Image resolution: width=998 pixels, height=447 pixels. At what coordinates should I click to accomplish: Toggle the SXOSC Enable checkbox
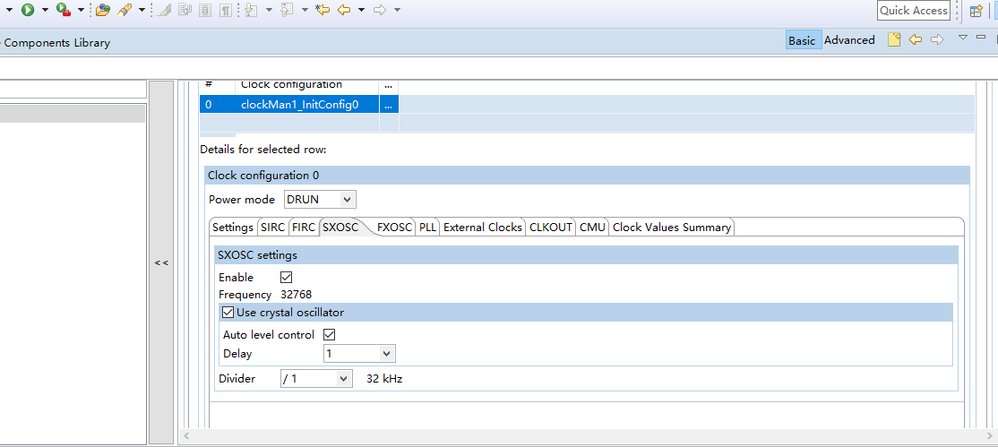click(286, 278)
